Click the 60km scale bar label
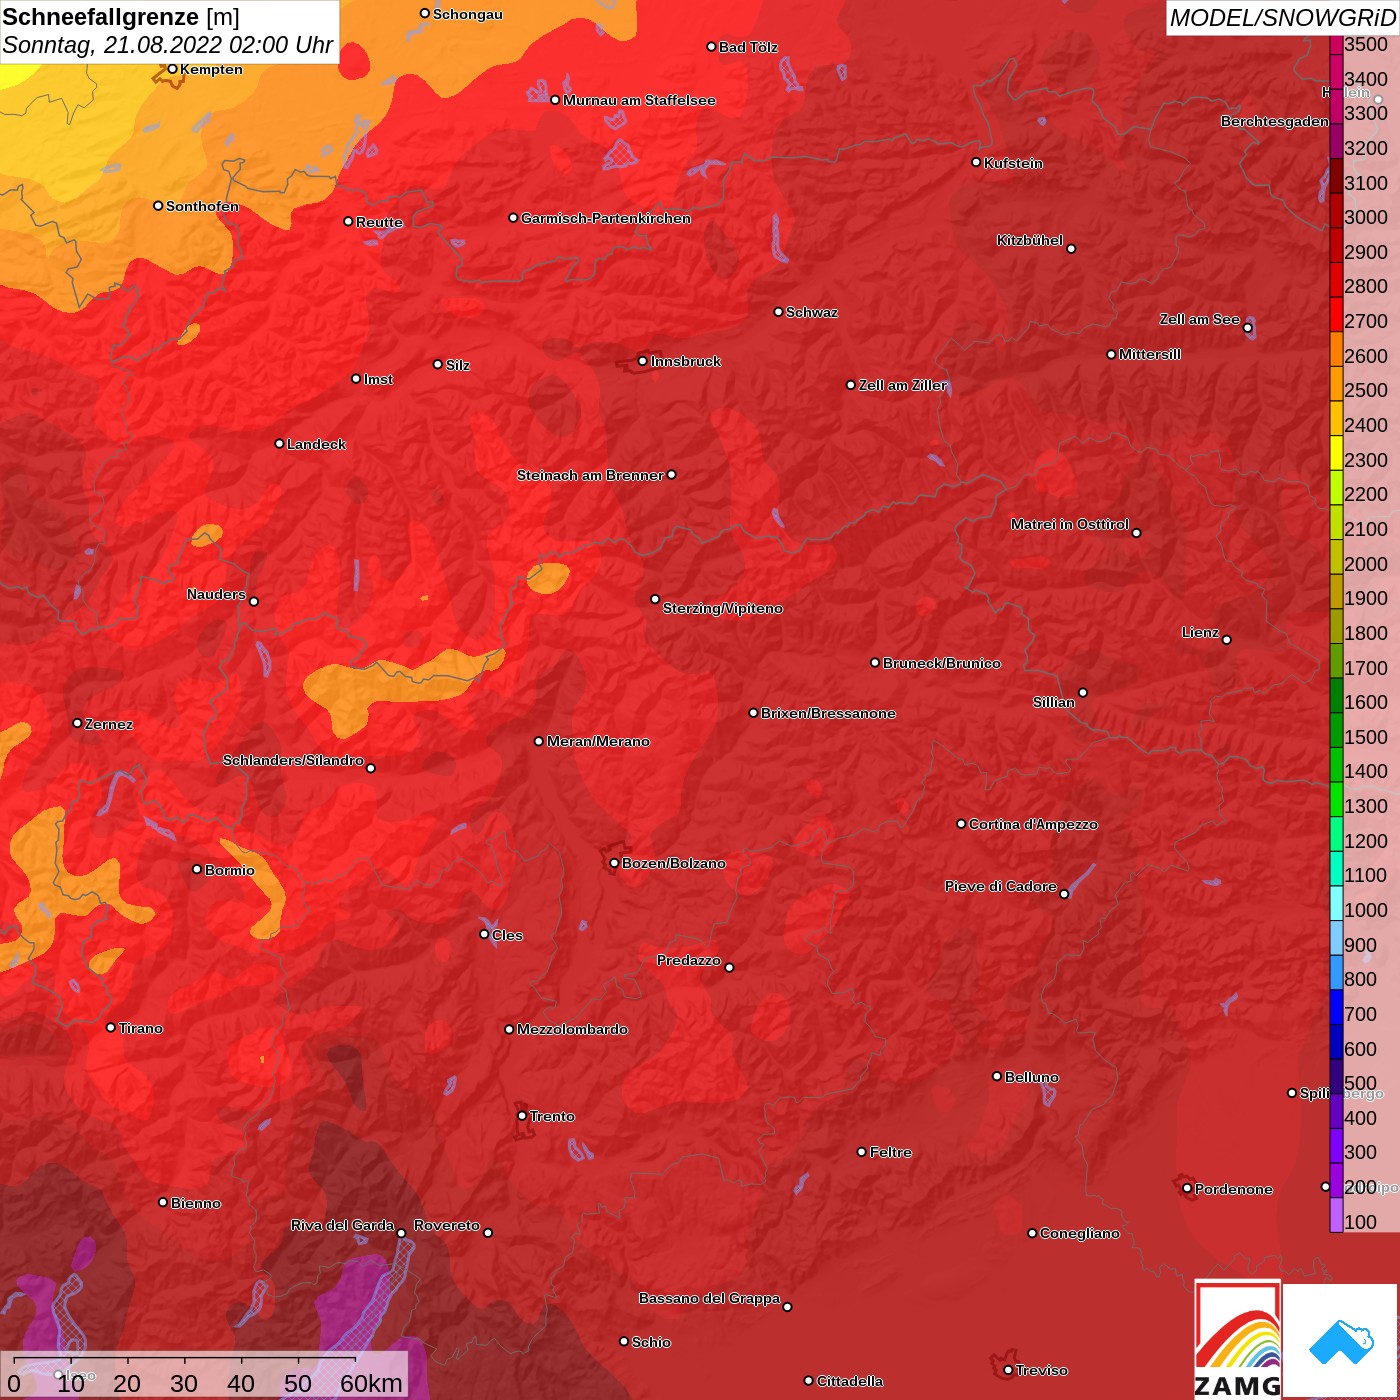This screenshot has width=1400, height=1400. click(371, 1383)
